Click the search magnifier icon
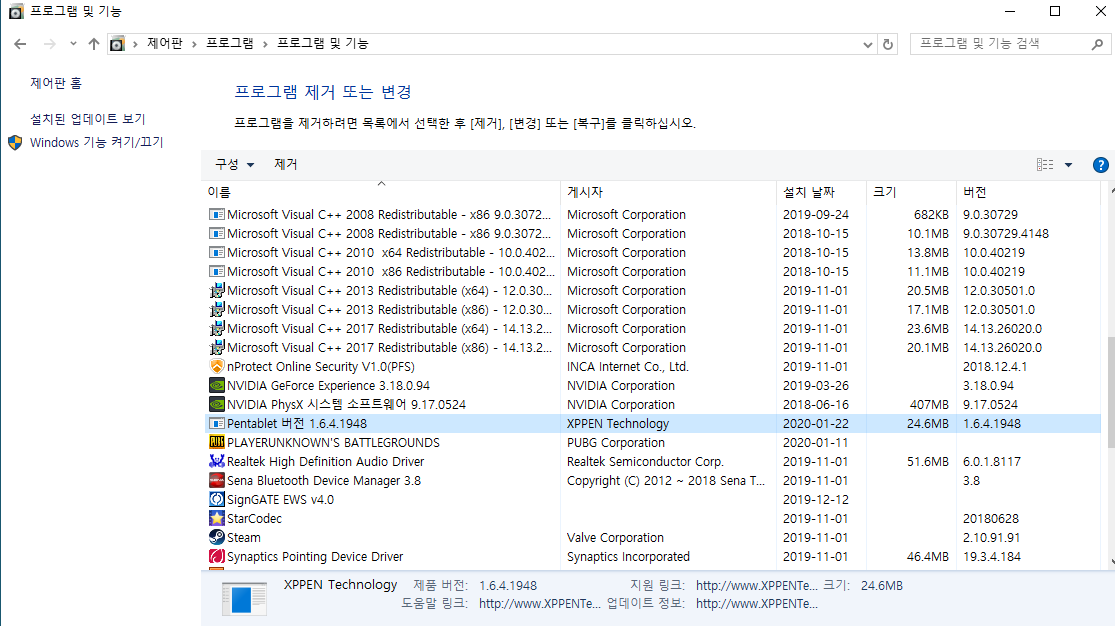The height and width of the screenshot is (626, 1115). point(1097,44)
